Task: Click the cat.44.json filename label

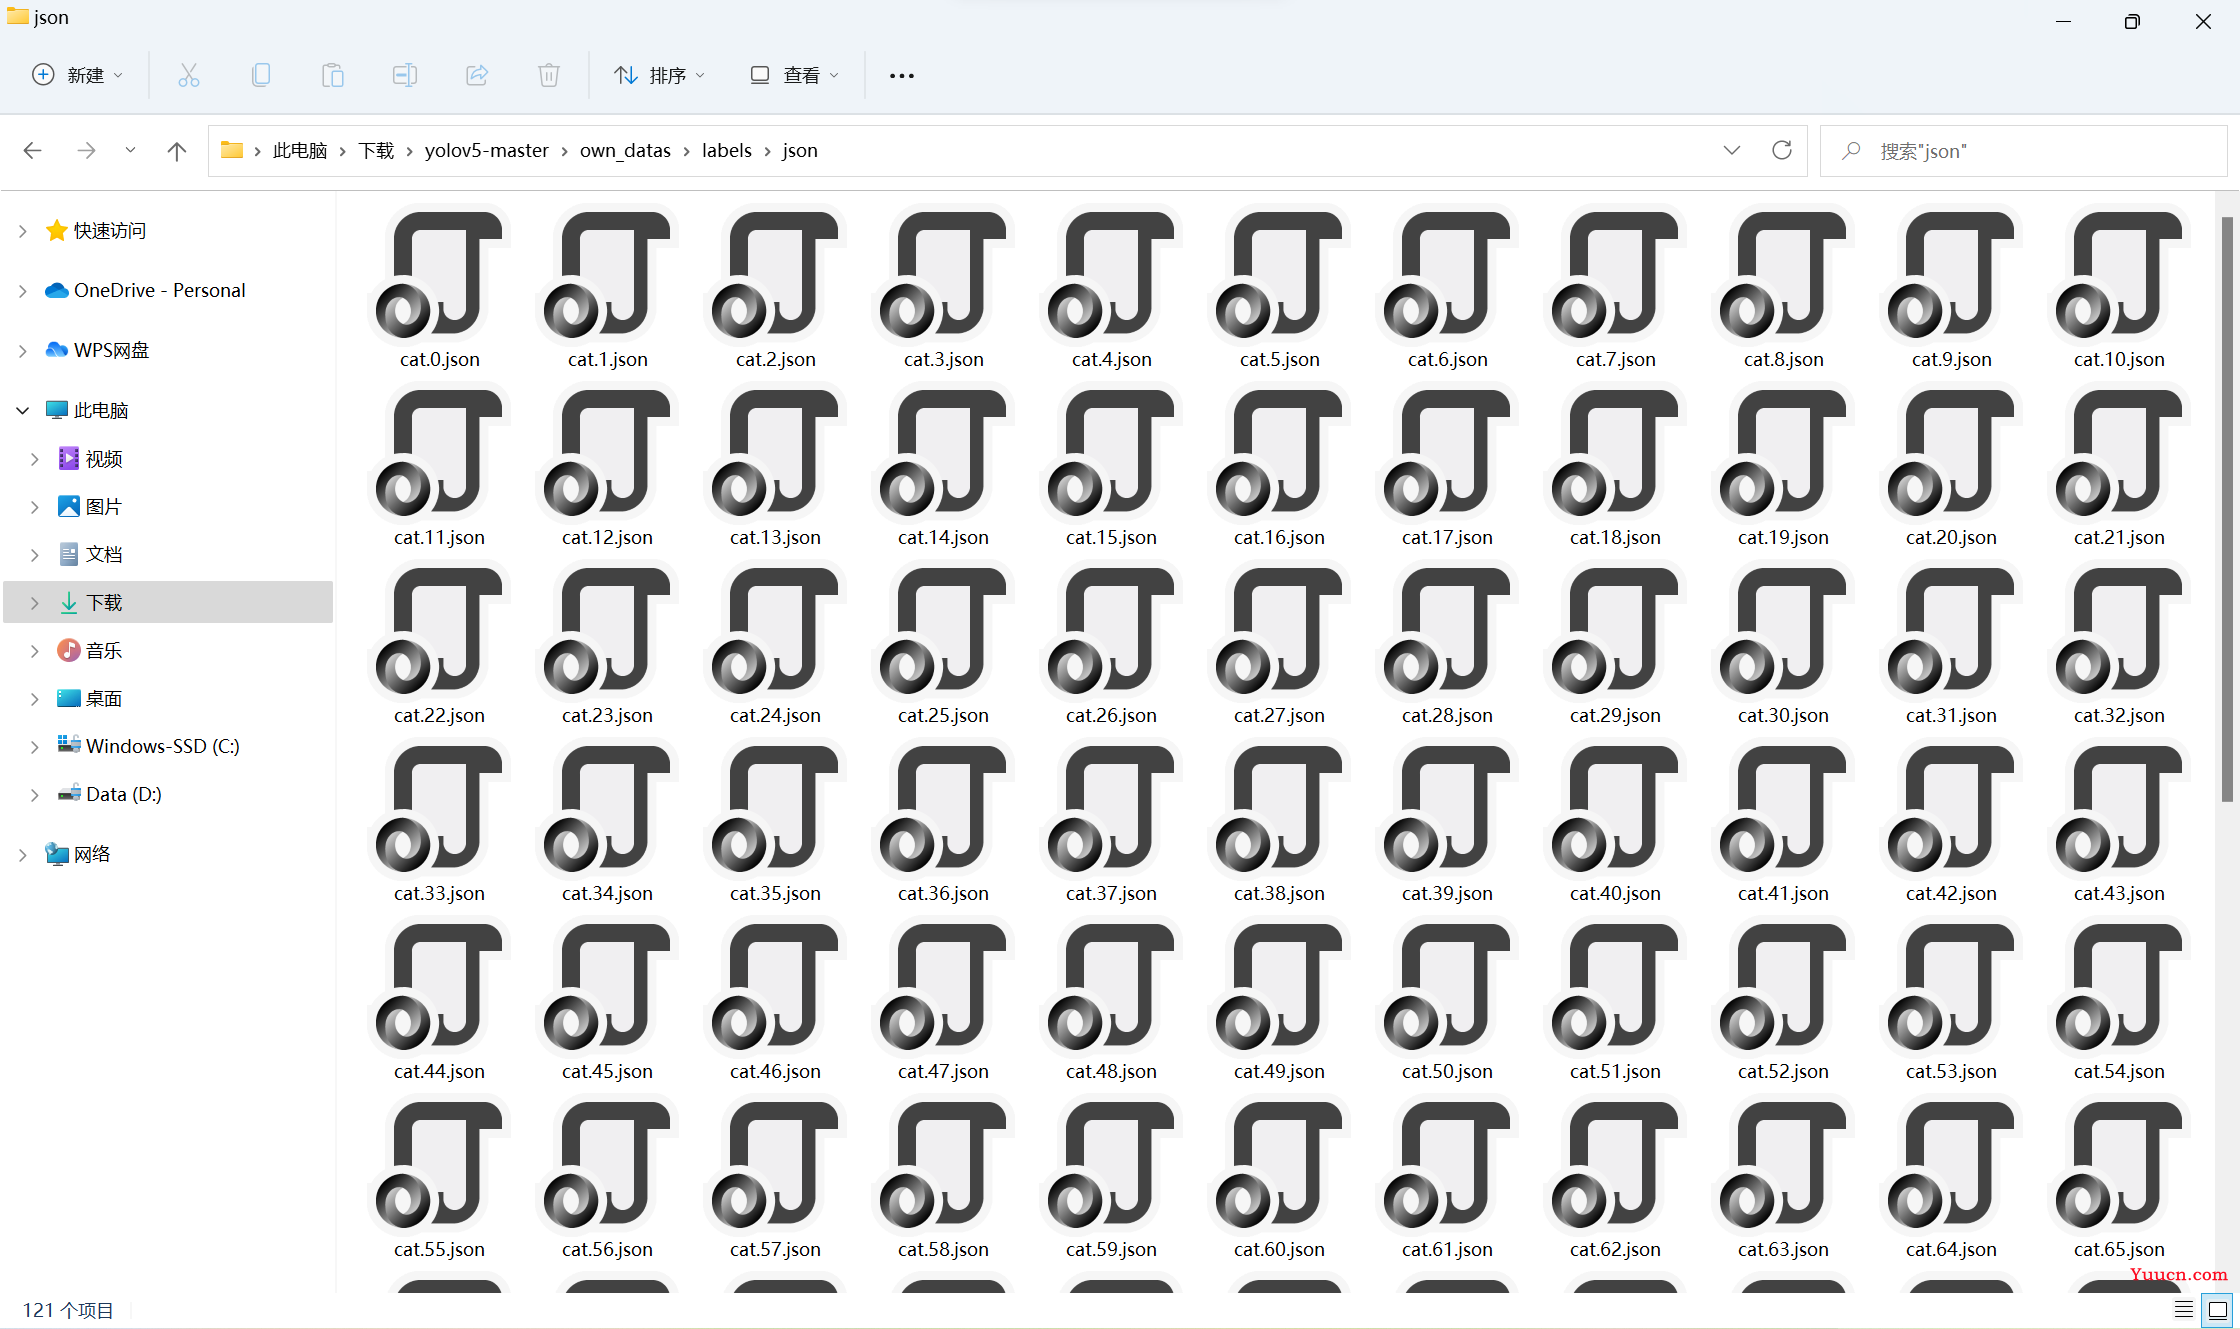Action: pyautogui.click(x=439, y=1072)
